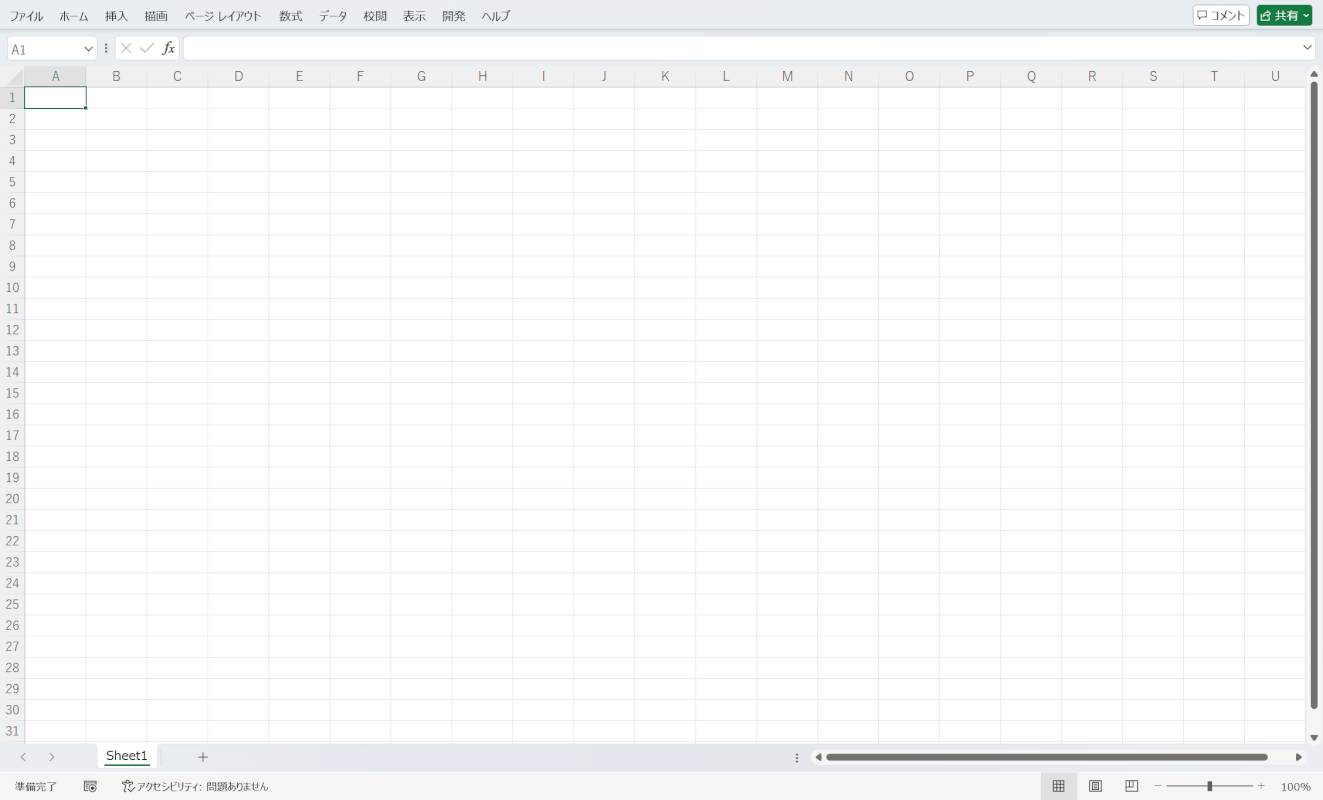Click the scrollbar resize dots handle

coord(797,757)
